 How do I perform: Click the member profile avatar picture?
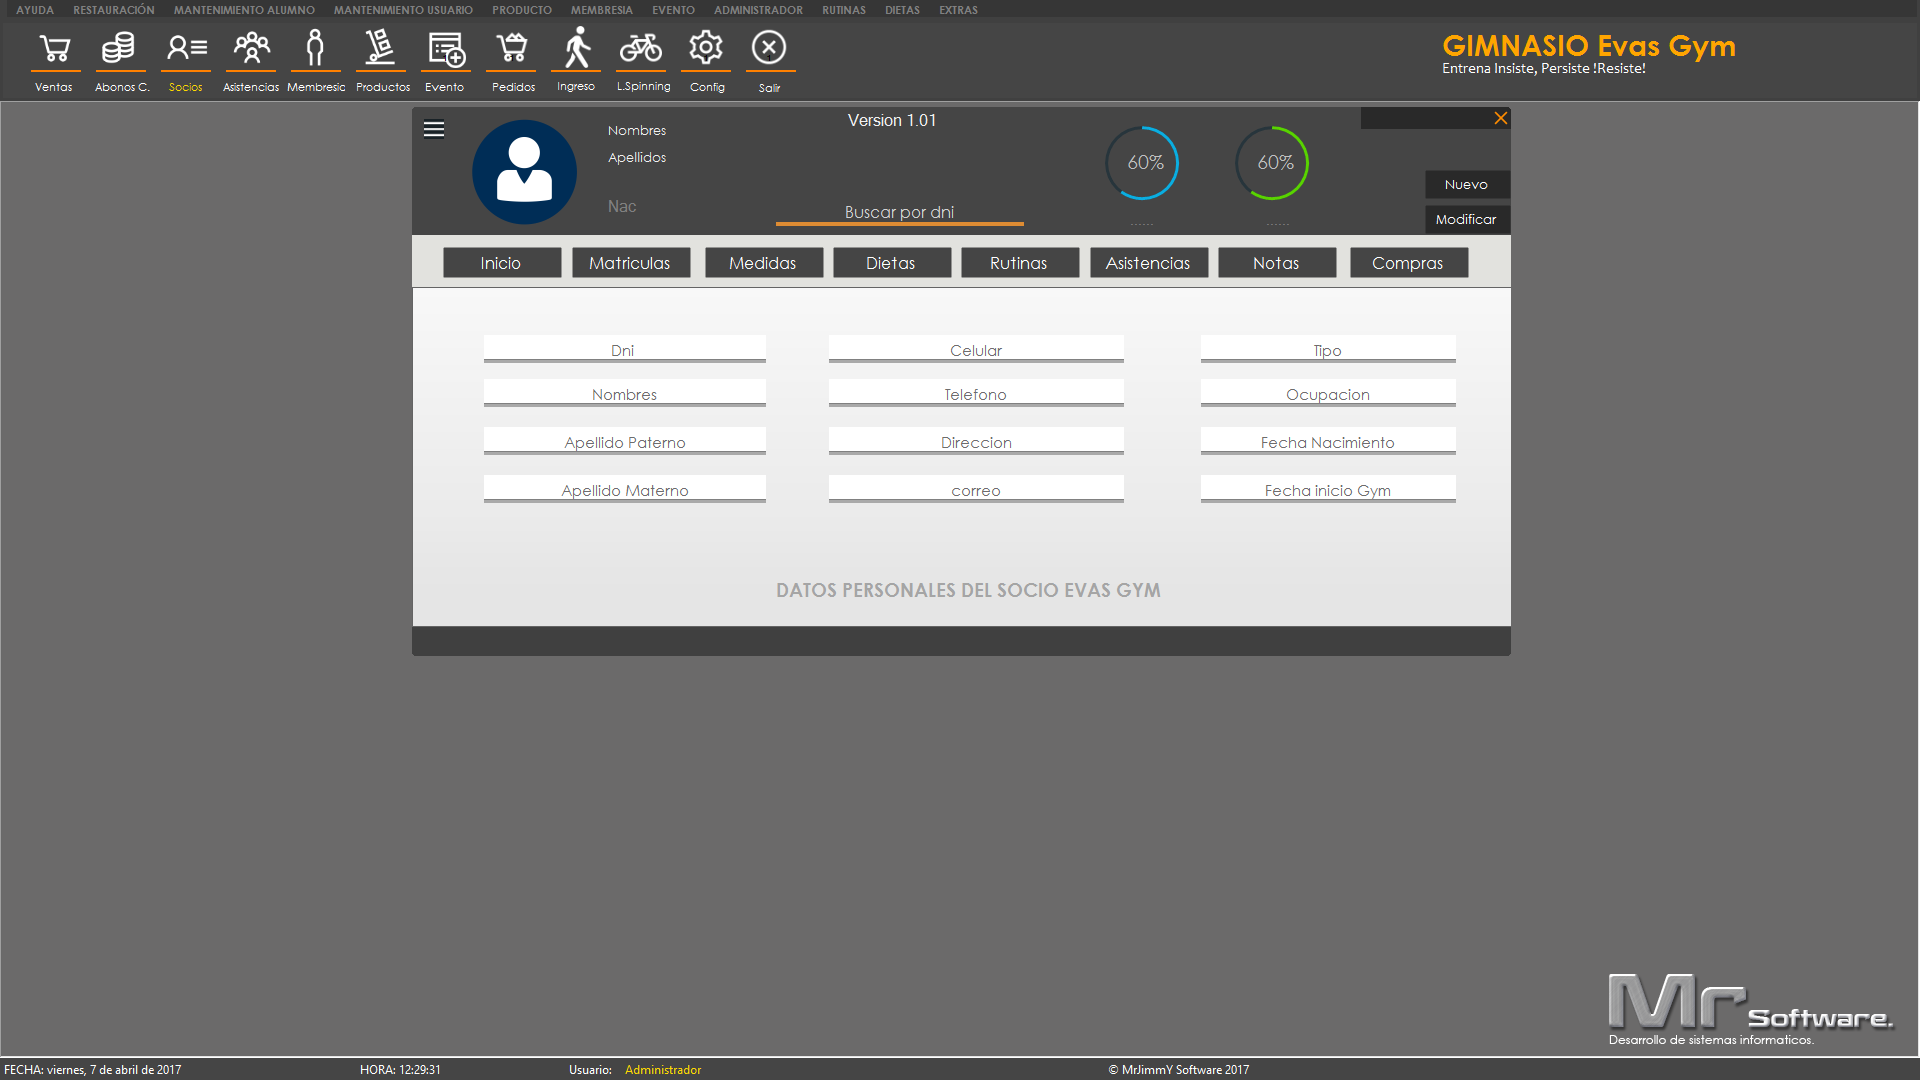click(x=524, y=172)
